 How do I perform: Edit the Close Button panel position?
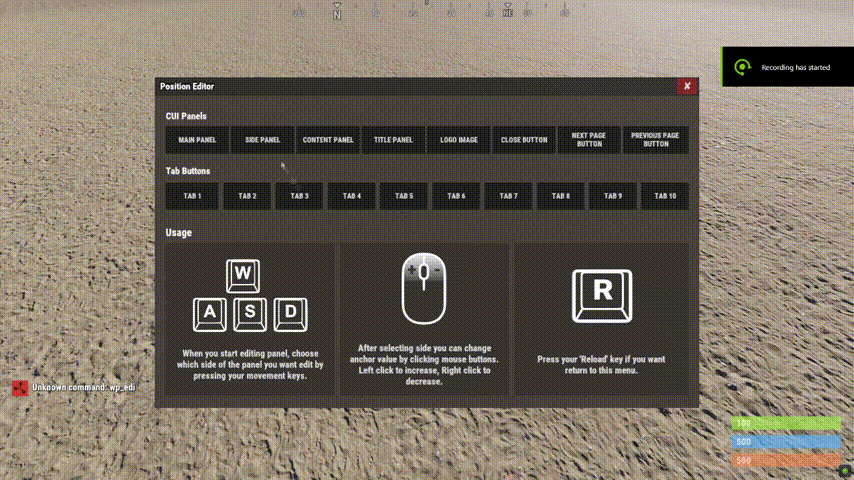(524, 140)
